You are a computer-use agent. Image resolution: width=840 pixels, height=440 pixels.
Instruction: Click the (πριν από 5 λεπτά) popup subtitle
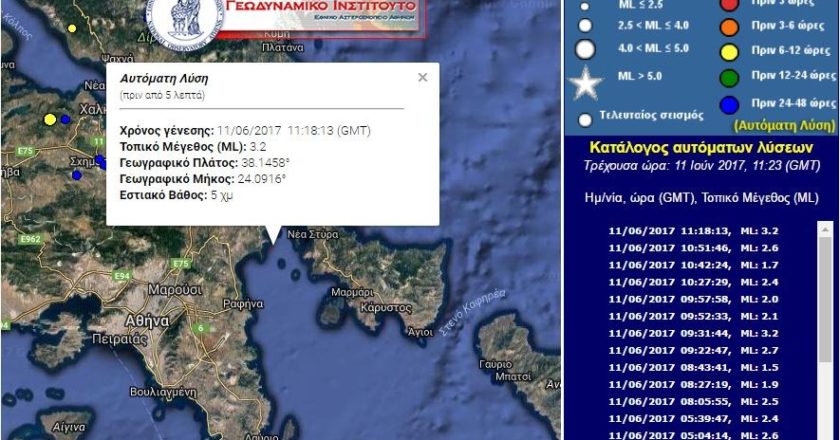point(162,95)
